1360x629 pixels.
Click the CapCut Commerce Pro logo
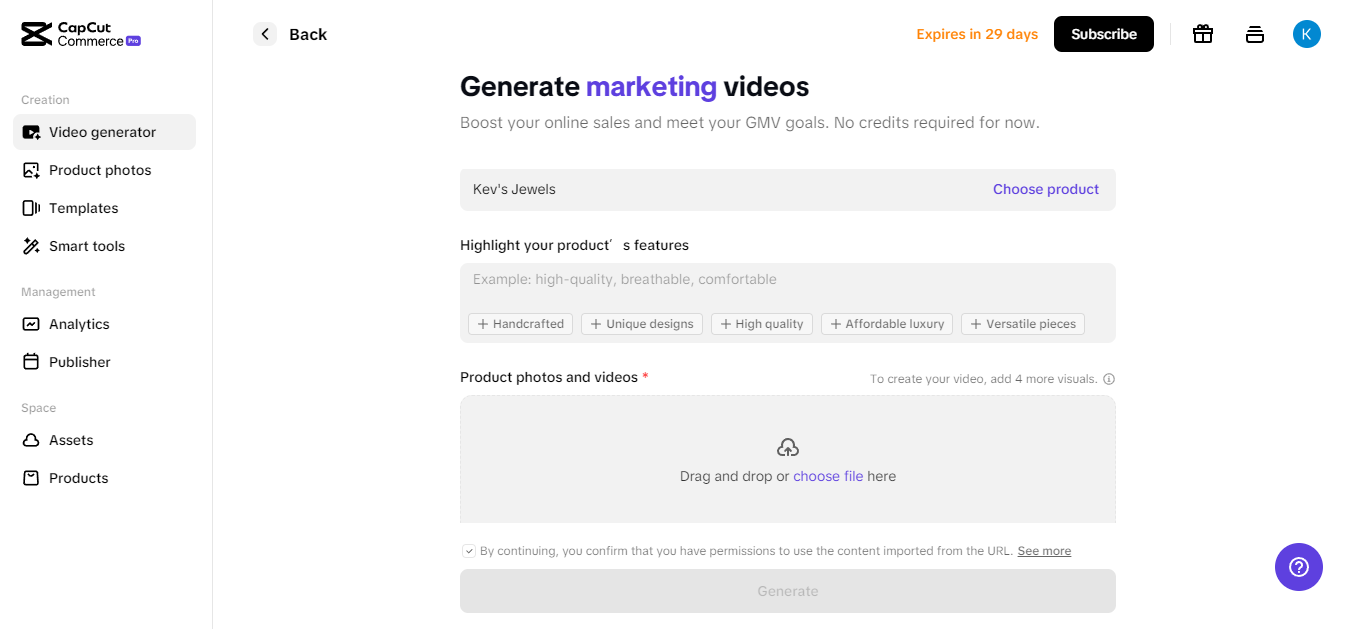[81, 34]
